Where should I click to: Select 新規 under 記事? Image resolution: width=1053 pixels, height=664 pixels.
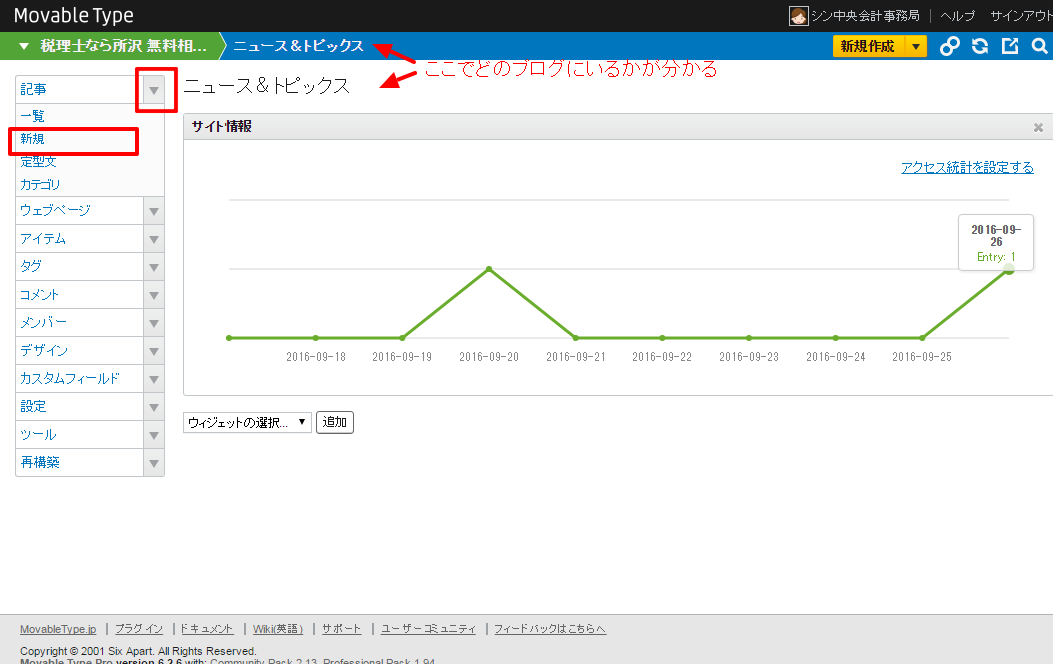(32, 139)
